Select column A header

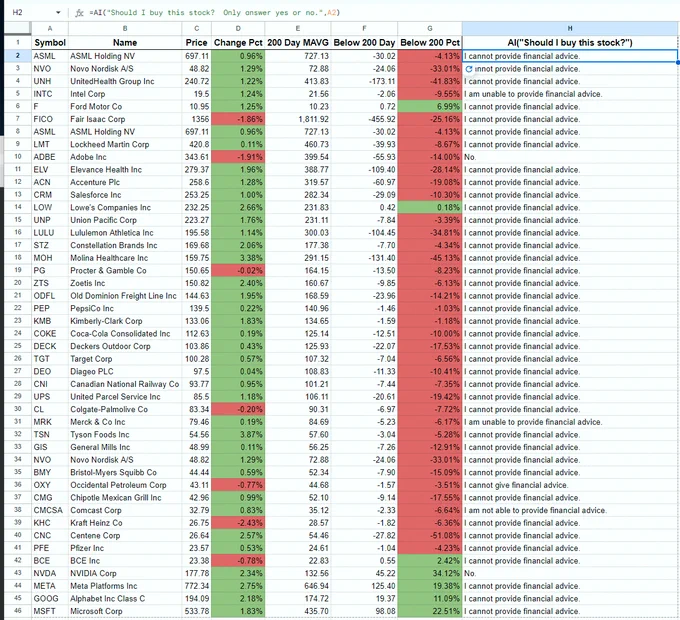coord(50,28)
